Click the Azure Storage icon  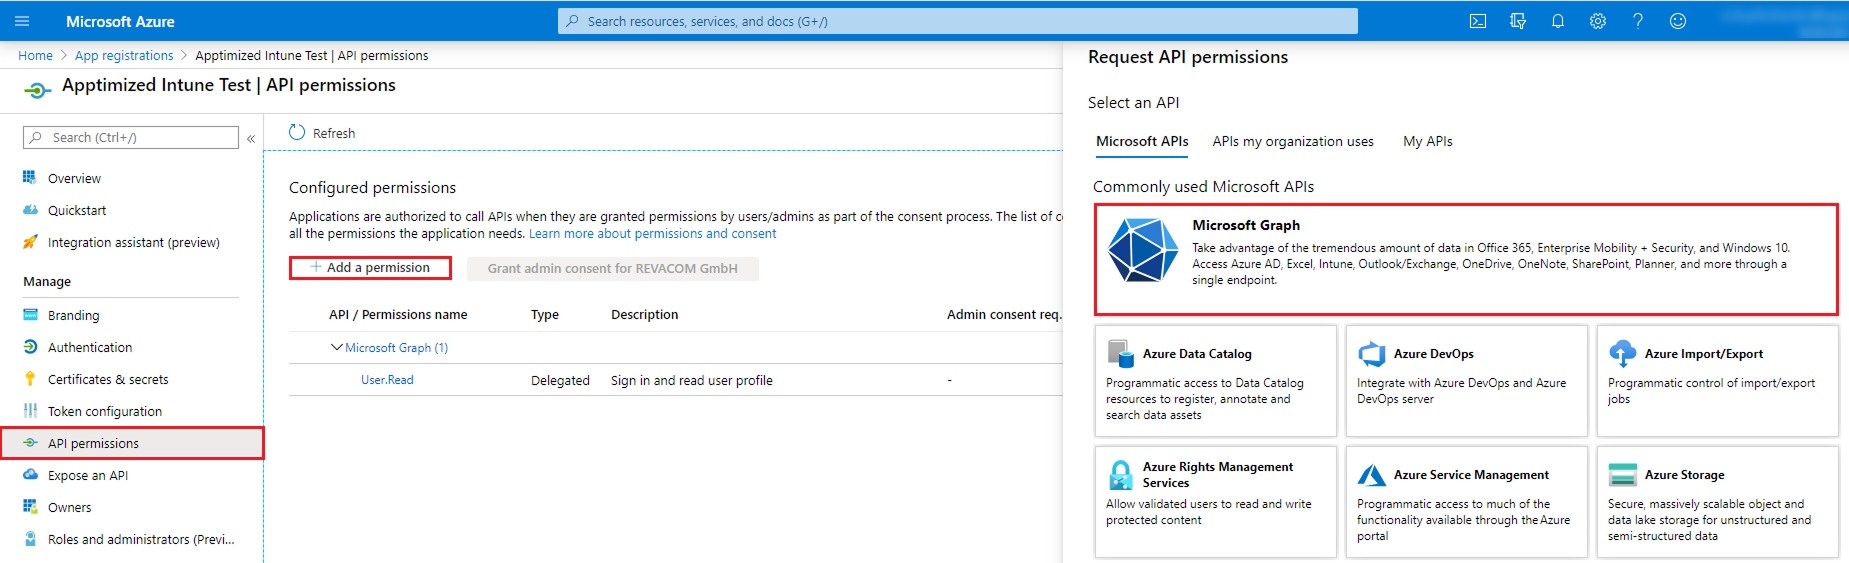coord(1623,475)
